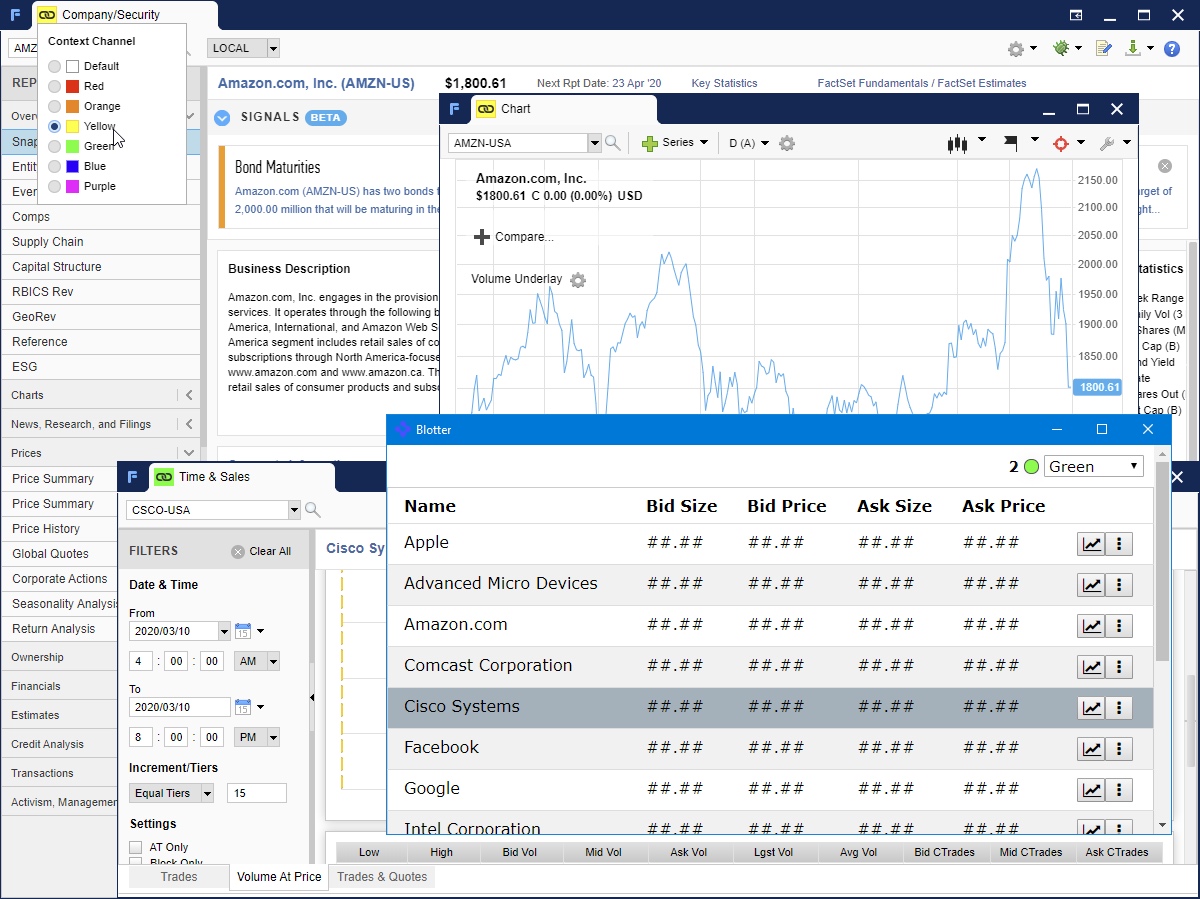Click the download icon in the top toolbar
The height and width of the screenshot is (899, 1200).
click(1133, 48)
